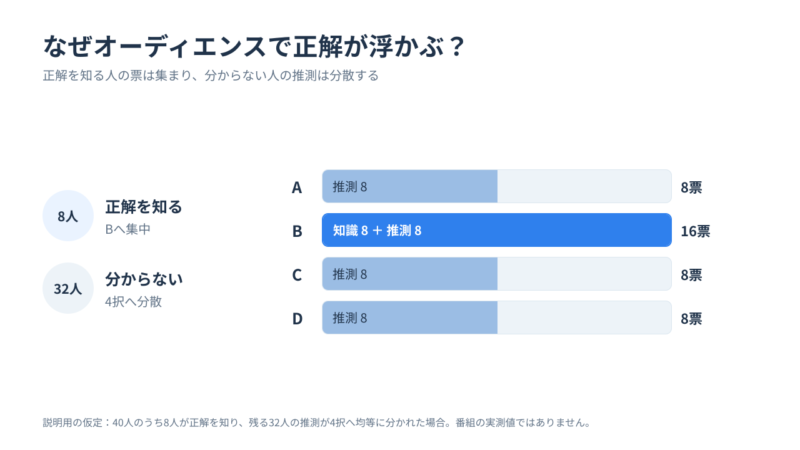
Task: Select the option letter D label
Action: click(x=297, y=318)
